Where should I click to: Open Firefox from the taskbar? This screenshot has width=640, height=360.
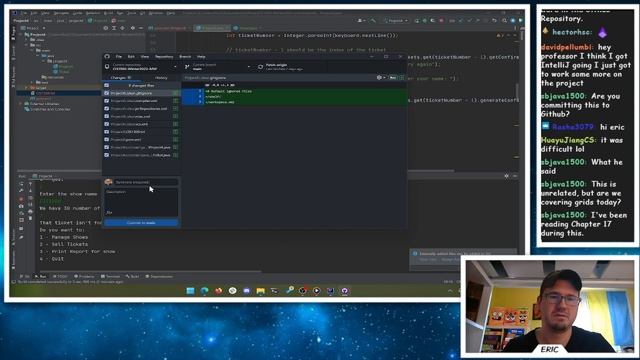coord(218,291)
